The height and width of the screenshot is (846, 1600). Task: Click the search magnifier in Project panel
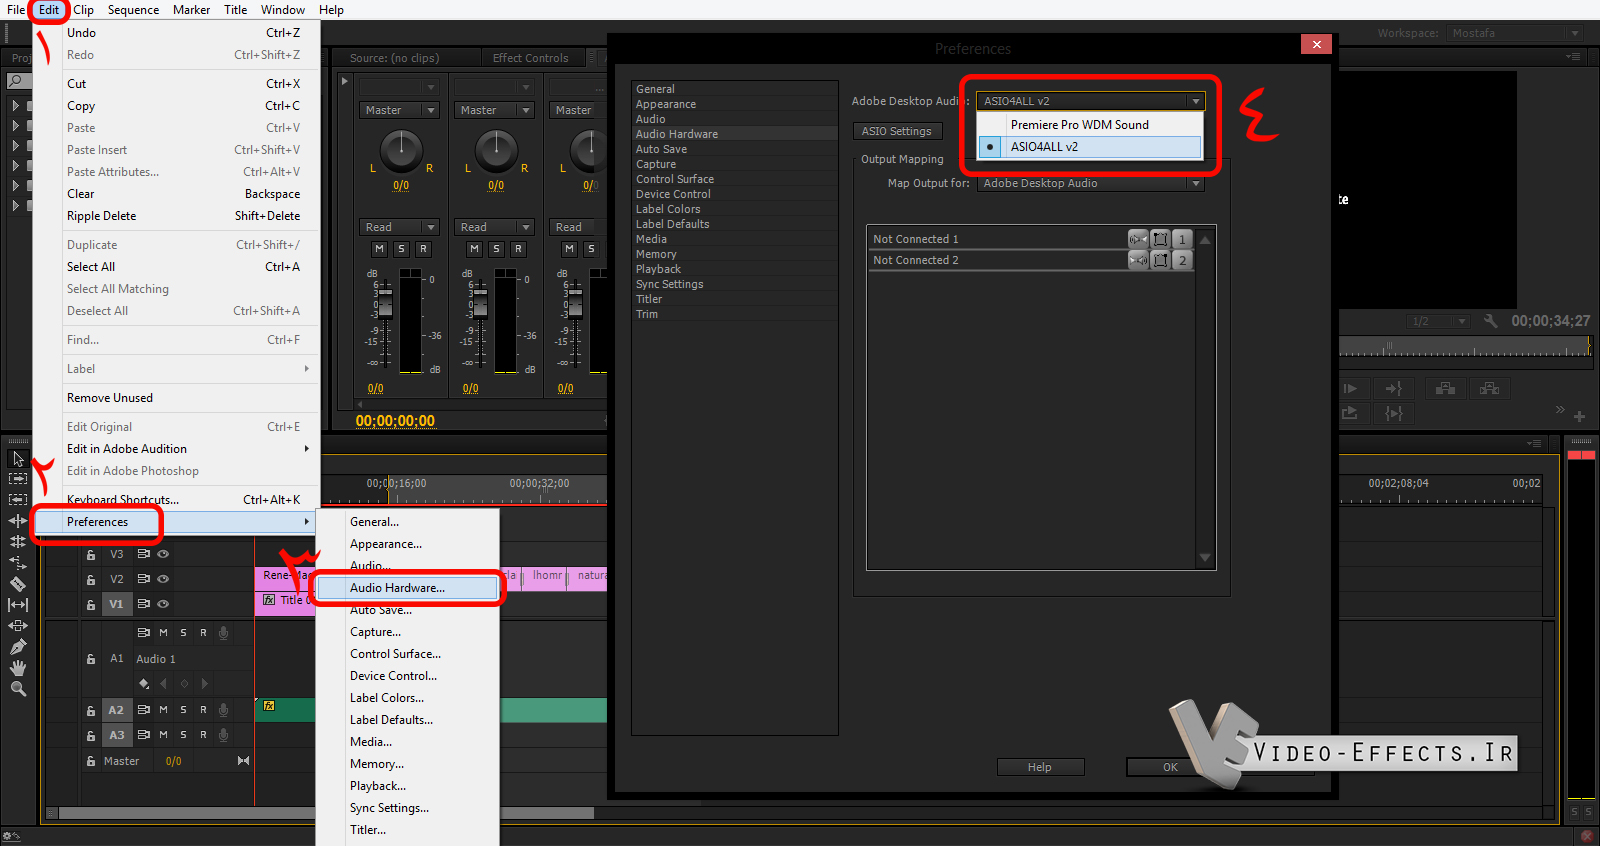tap(17, 81)
